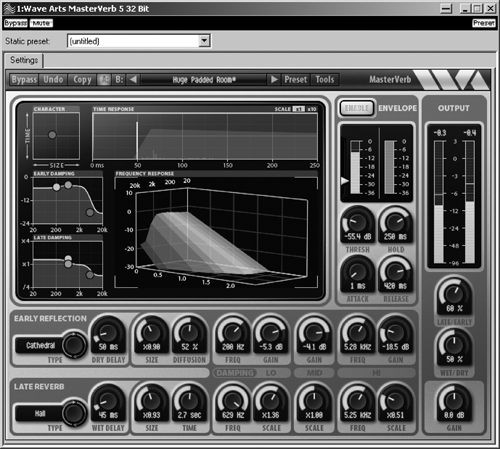The width and height of the screenshot is (500, 449).
Task: Click the late LO FREQ knob 629 Hz
Action: 233,401
